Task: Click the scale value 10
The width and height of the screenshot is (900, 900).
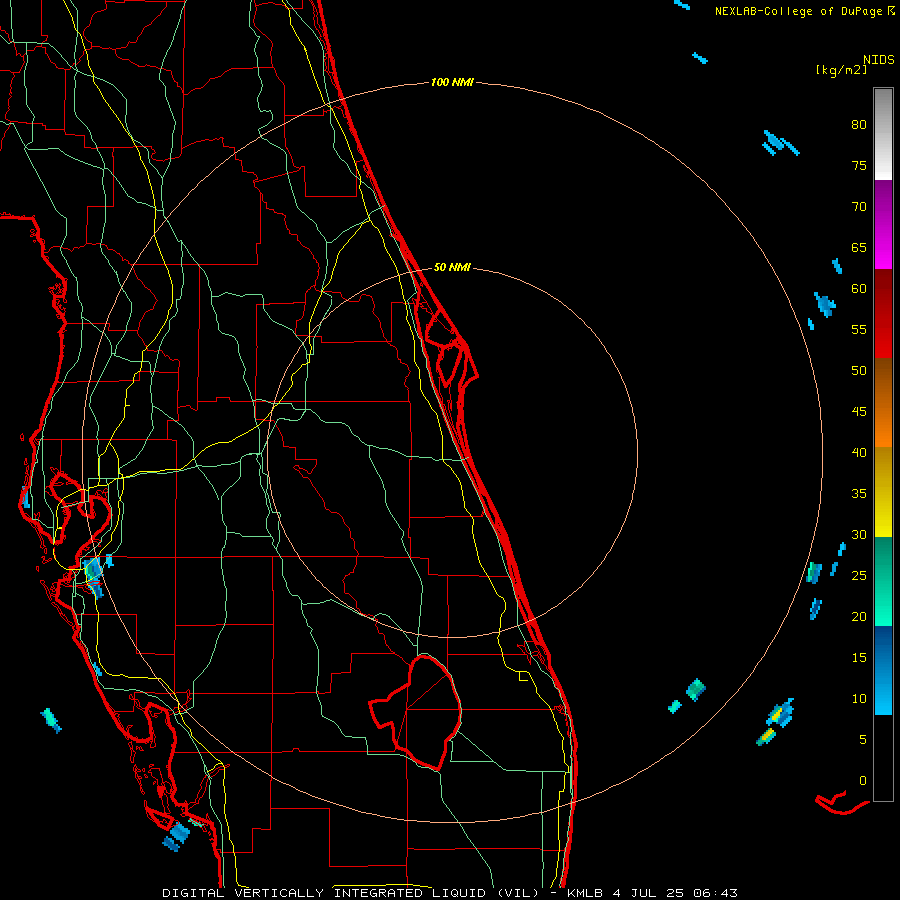Action: click(859, 699)
